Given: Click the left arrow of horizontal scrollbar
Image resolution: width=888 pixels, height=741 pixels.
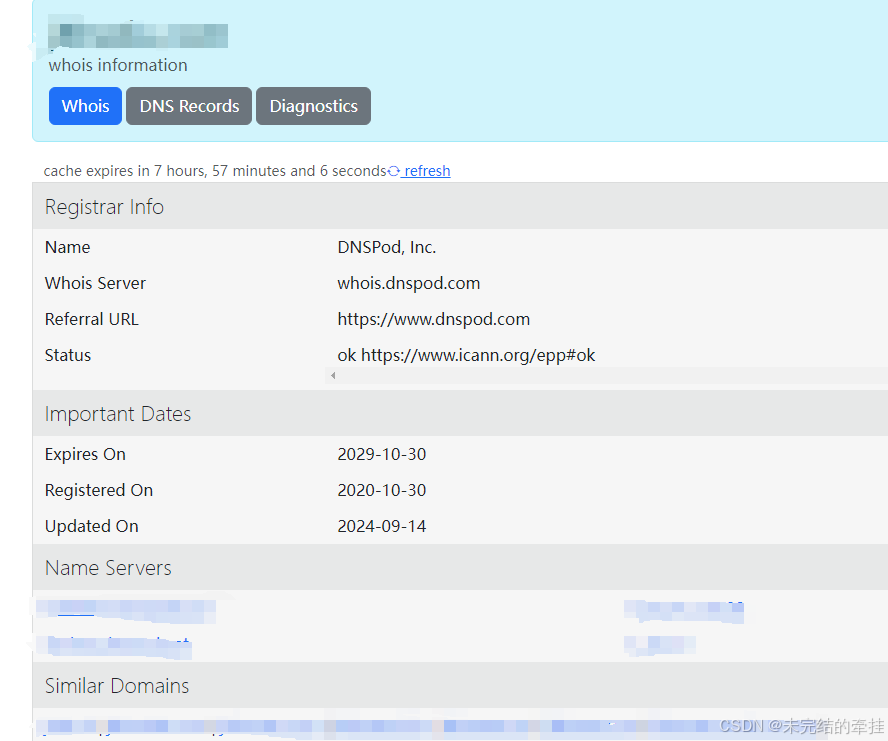Looking at the screenshot, I should pos(333,375).
